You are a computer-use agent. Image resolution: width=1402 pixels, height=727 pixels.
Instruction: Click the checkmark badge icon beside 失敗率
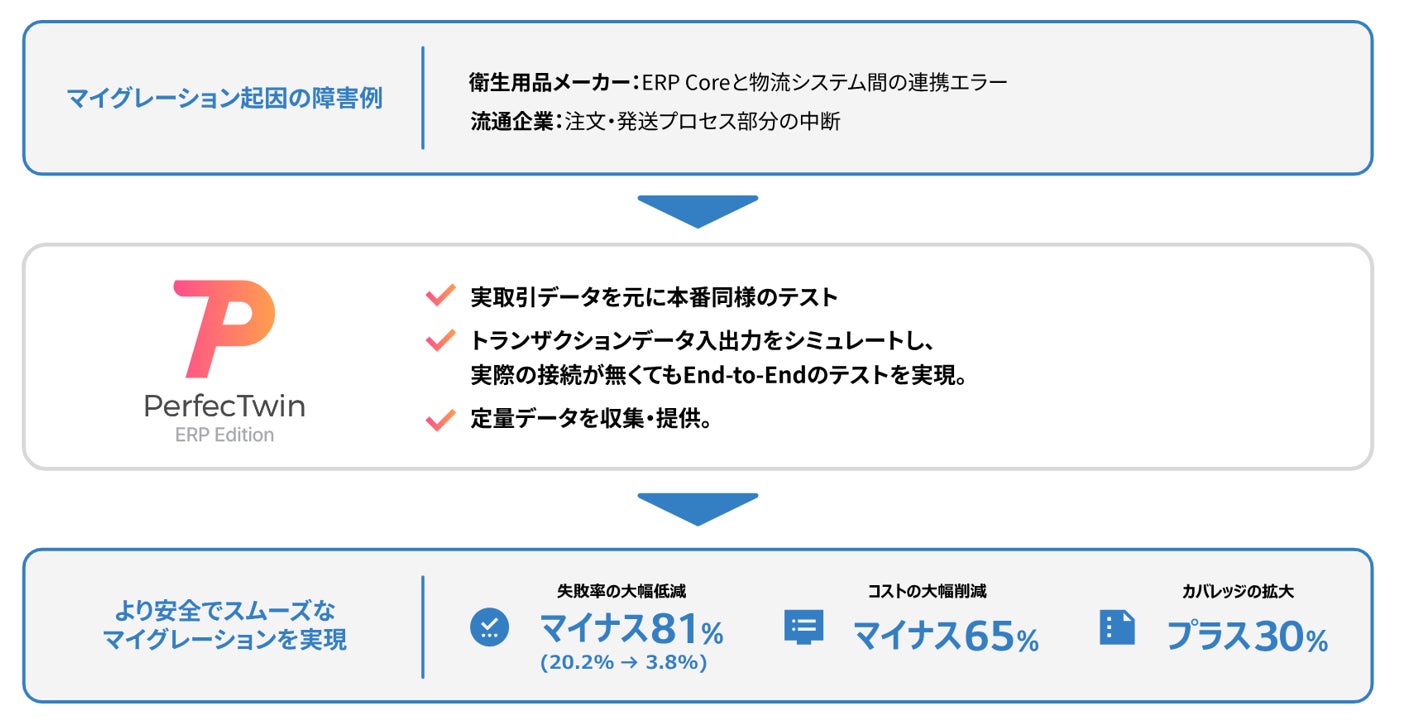pyautogui.click(x=489, y=627)
